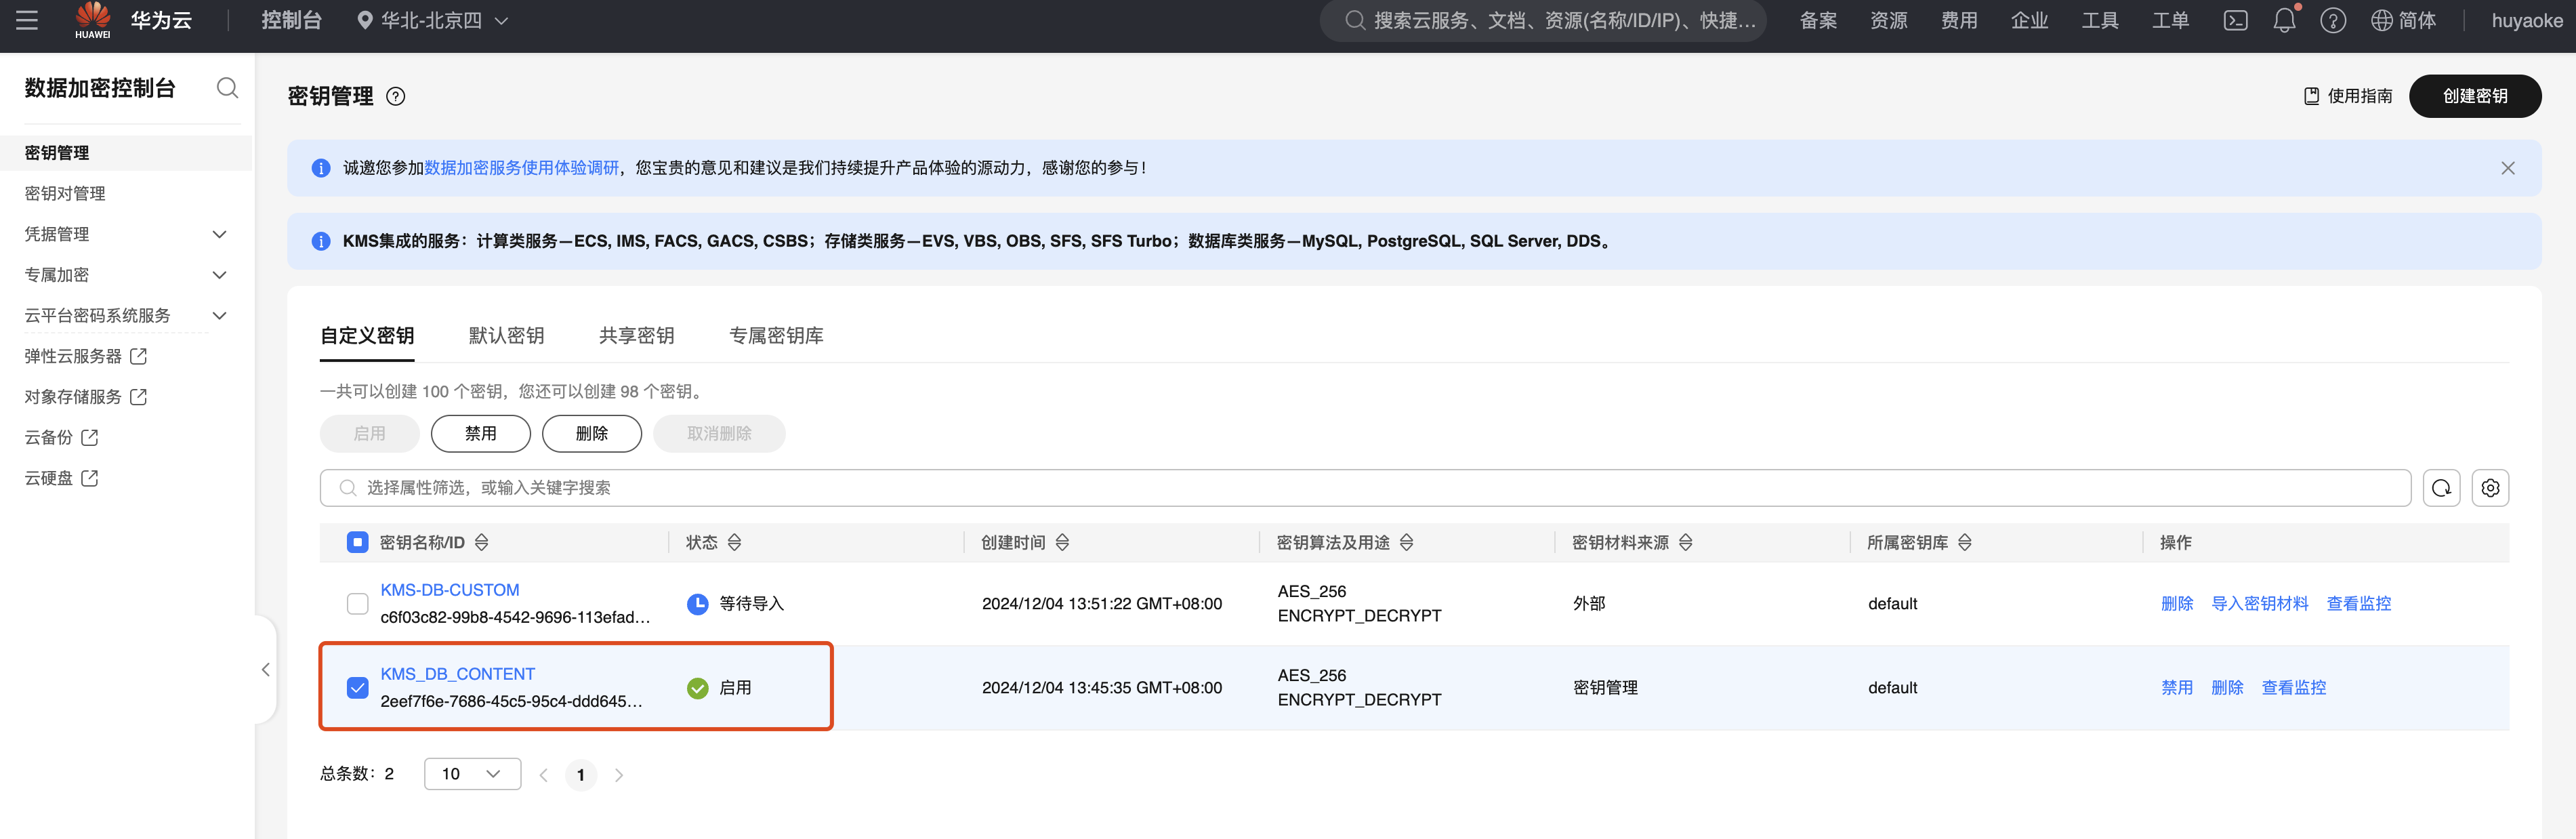Click the 创建密钥 button
The height and width of the screenshot is (839, 2576).
click(2475, 96)
